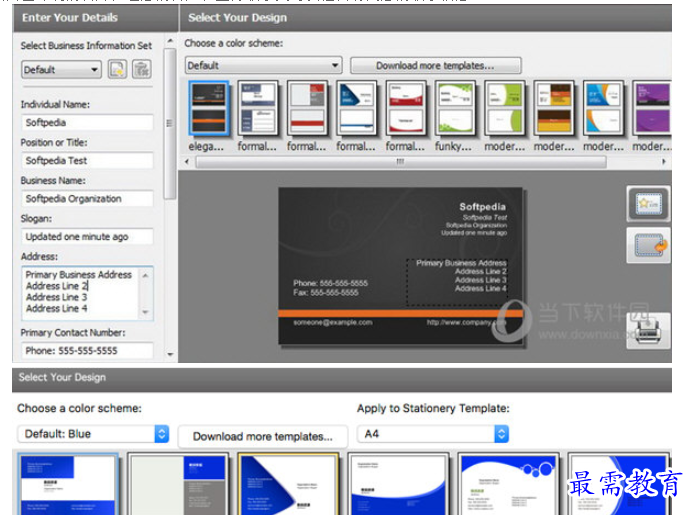Screen dimensions: 691x515
Task: Click the template strip right scroll arrow
Action: [x=664, y=162]
